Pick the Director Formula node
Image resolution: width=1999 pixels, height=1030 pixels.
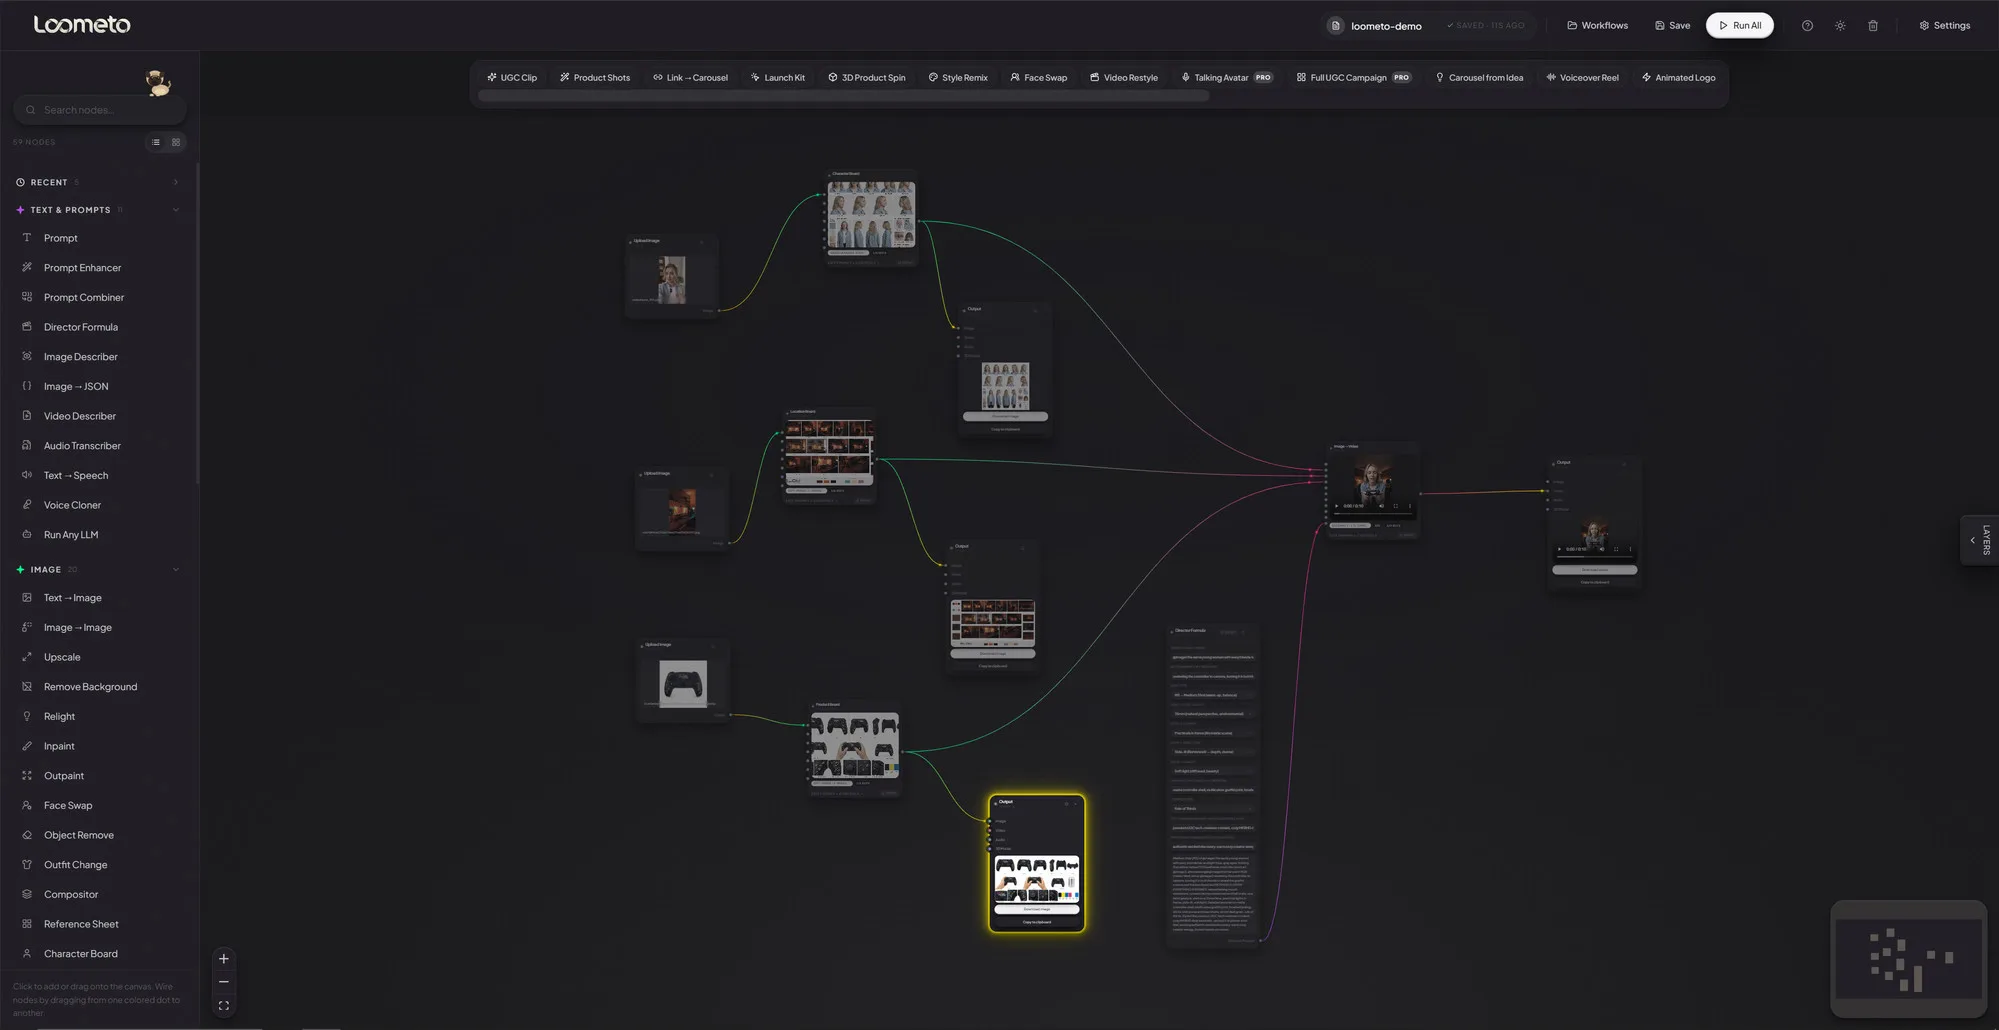tap(98, 327)
